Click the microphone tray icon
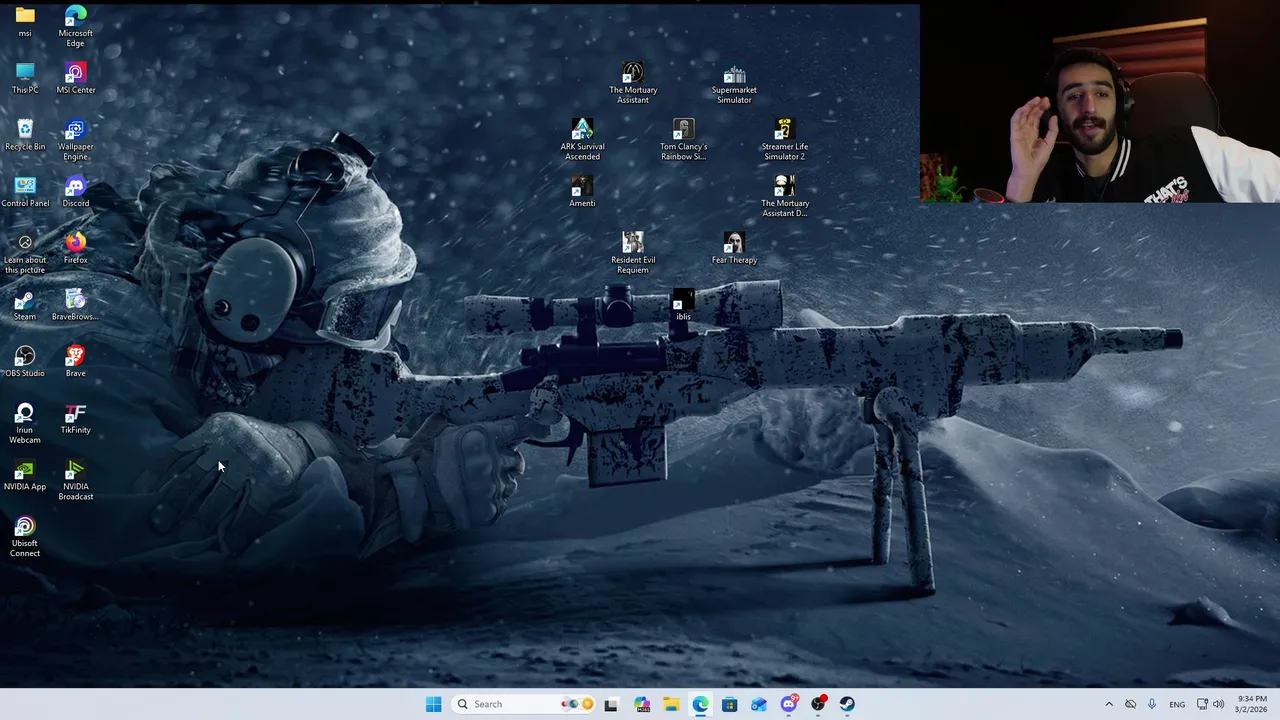This screenshot has width=1280, height=720. tap(1152, 704)
